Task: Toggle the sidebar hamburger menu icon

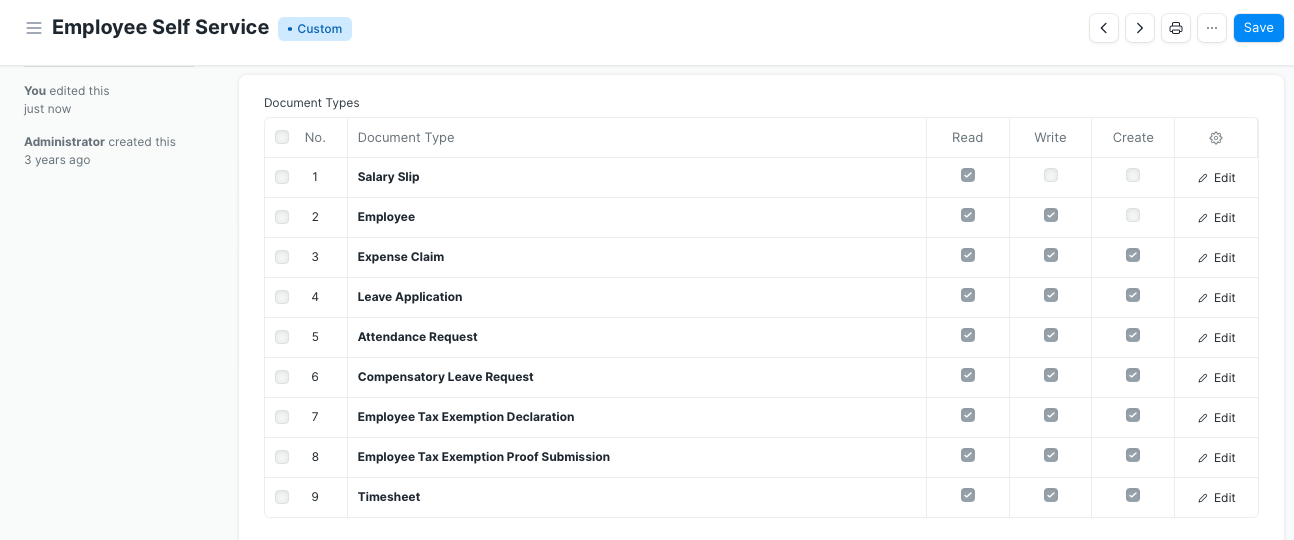Action: [34, 28]
